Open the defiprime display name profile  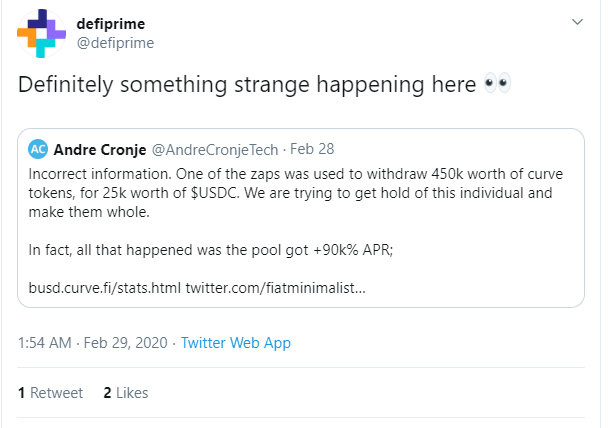point(111,22)
